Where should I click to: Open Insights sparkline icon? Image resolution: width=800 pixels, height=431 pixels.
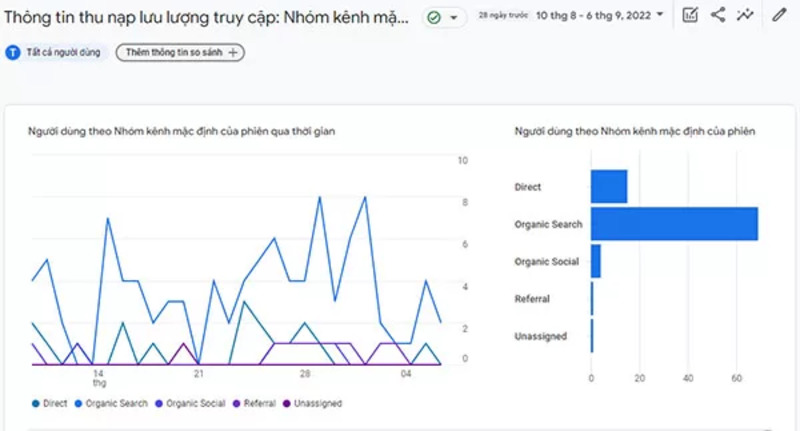click(x=745, y=15)
